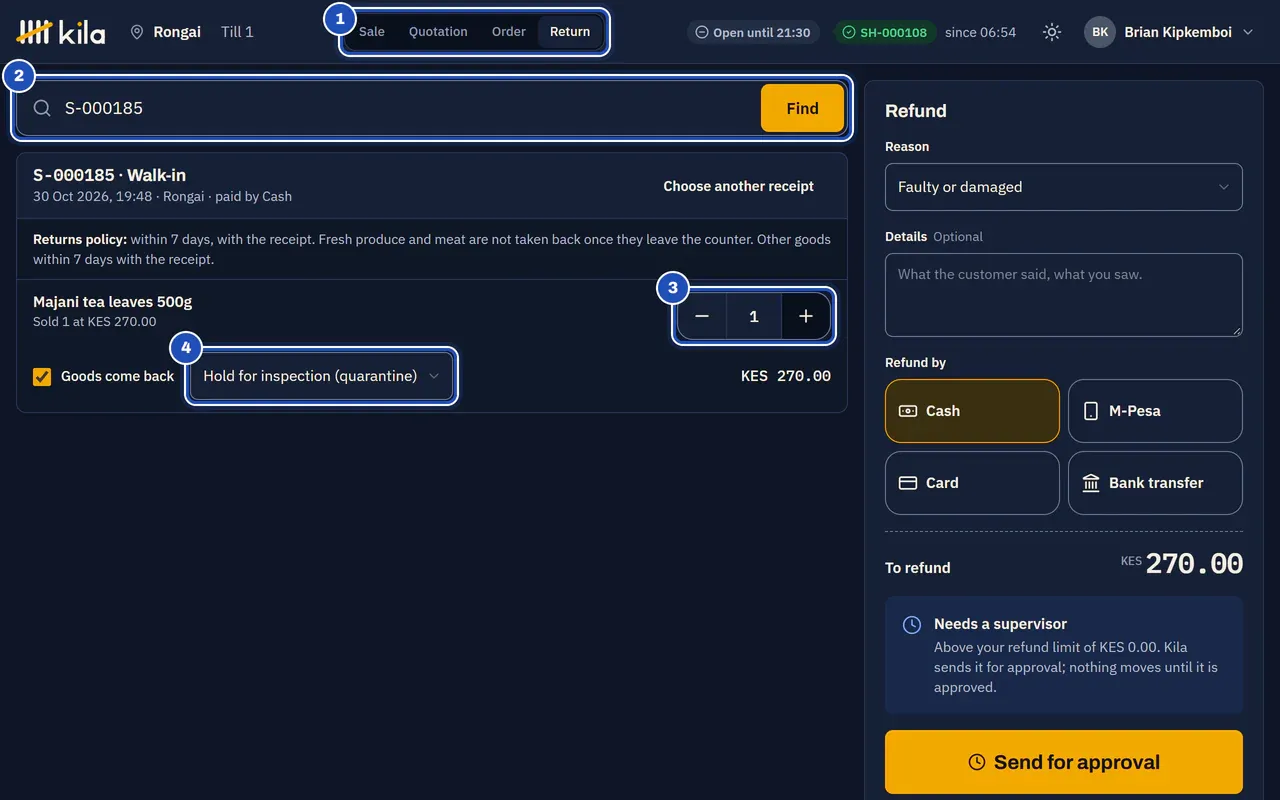This screenshot has width=1280, height=800.
Task: Switch to the Sale tab
Action: point(372,32)
